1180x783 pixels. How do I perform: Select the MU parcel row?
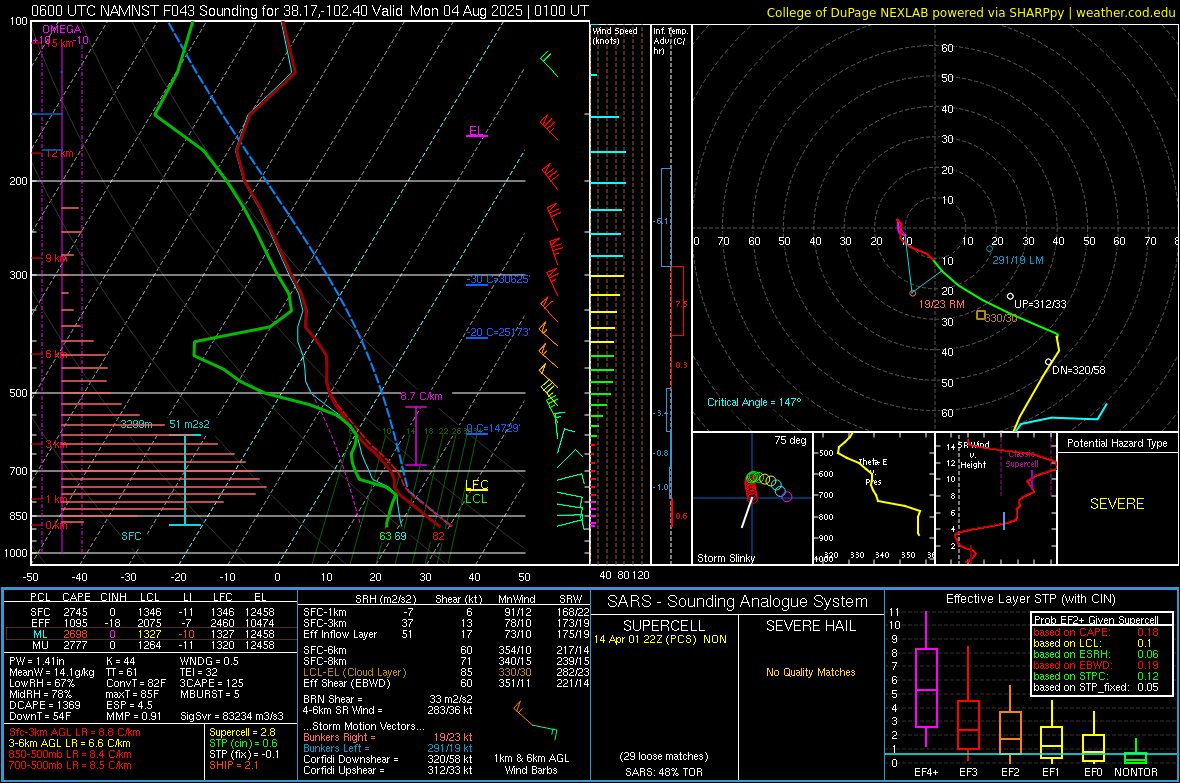151,645
